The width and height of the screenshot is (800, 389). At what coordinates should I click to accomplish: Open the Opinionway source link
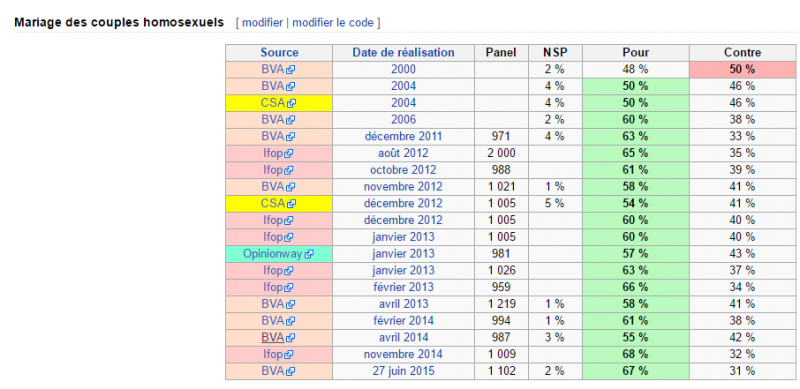(272, 254)
